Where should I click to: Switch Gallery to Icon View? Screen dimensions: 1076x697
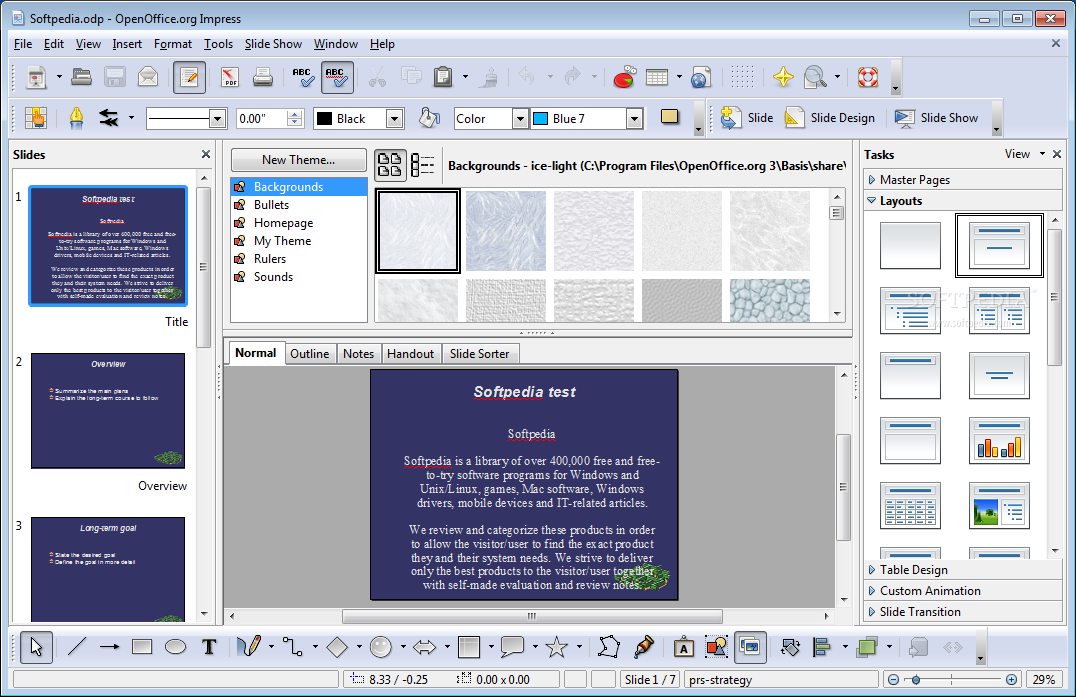tap(390, 165)
